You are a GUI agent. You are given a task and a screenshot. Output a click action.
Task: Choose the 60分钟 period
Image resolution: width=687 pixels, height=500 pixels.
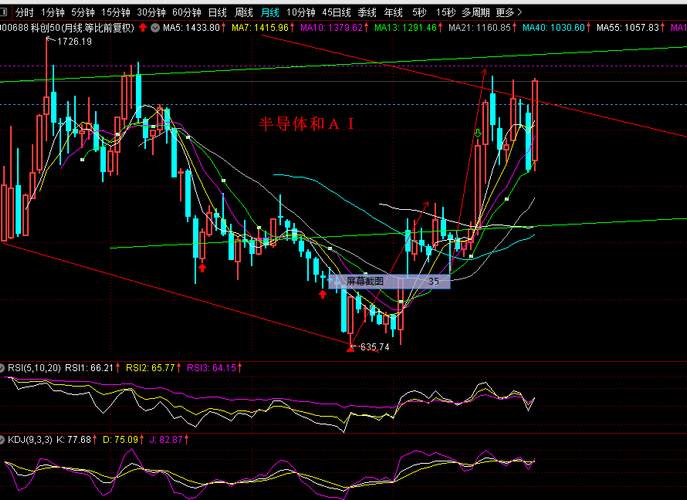186,12
